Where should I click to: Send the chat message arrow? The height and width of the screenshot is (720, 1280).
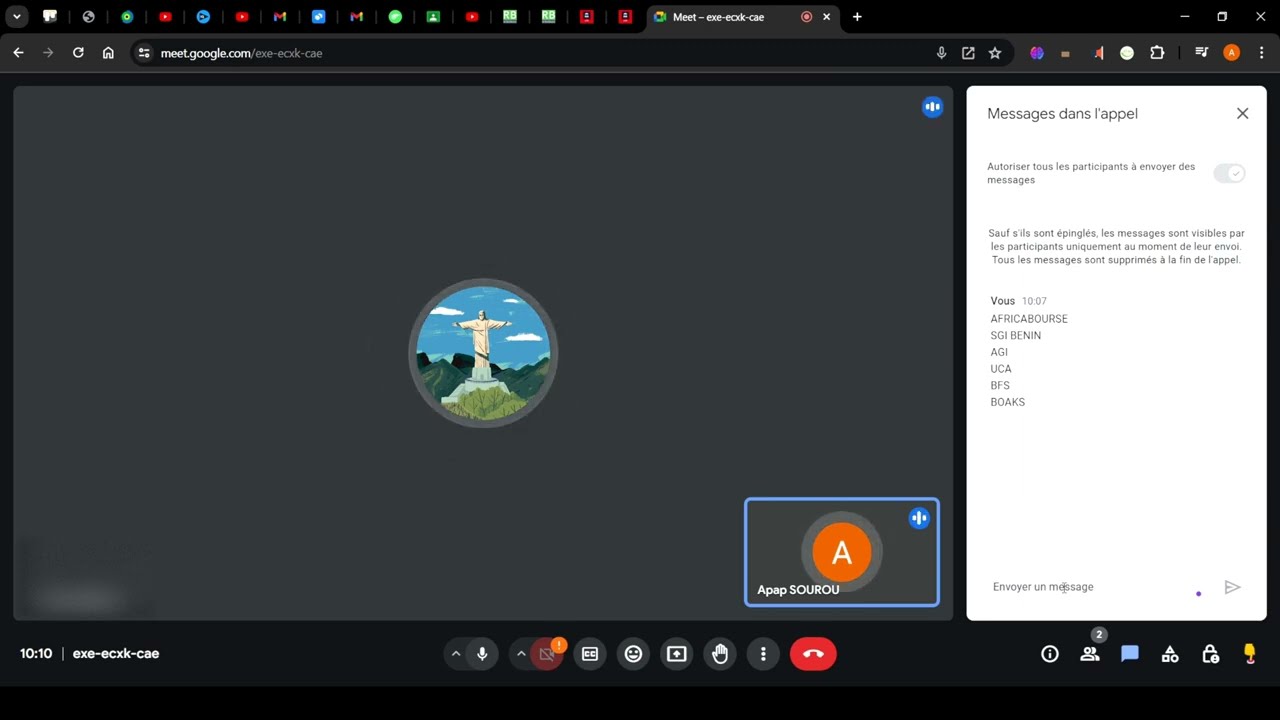point(1233,587)
